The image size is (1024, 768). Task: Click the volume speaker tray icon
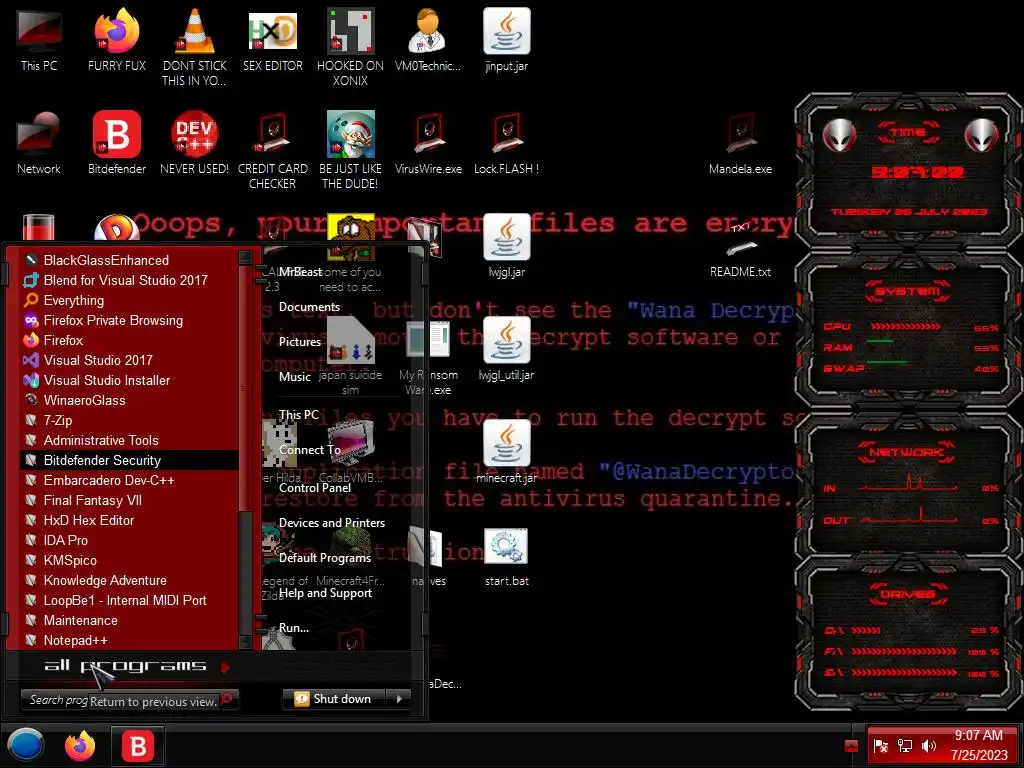point(929,746)
